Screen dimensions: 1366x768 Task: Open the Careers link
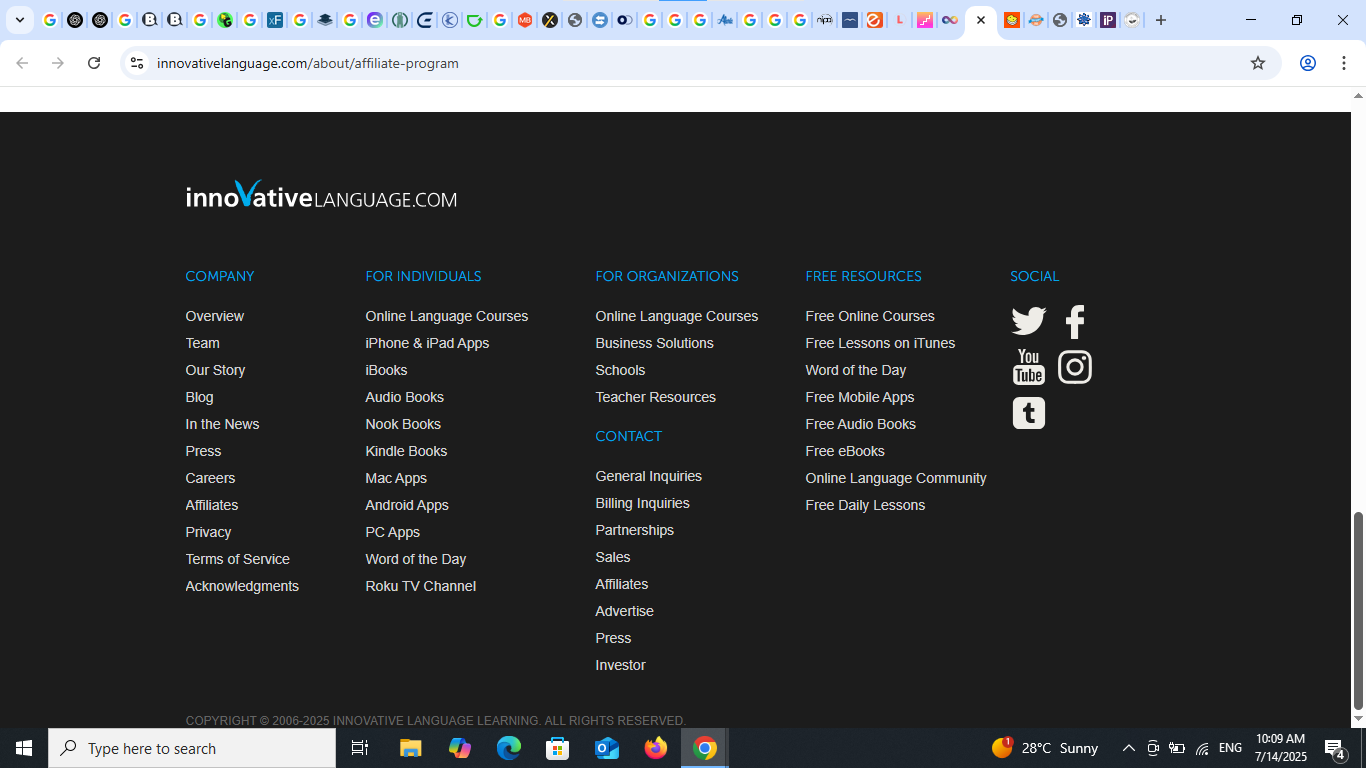210,478
